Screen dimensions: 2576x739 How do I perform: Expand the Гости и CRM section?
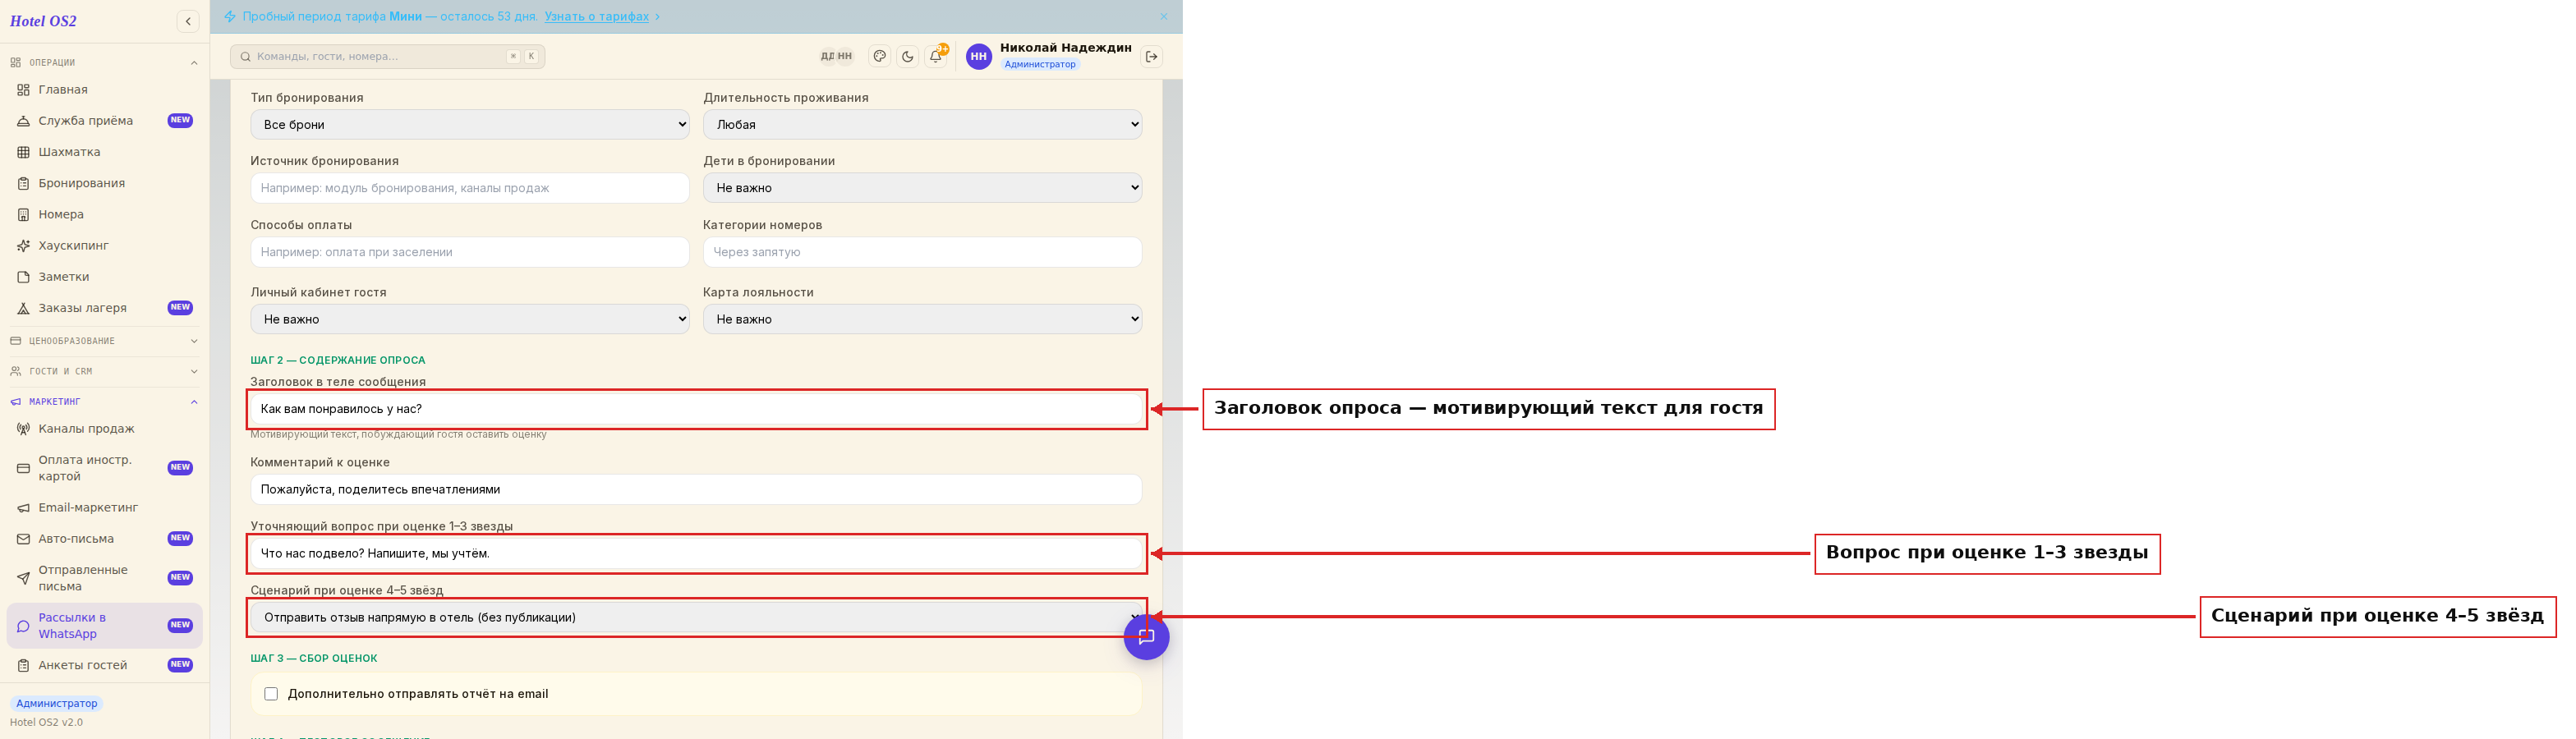[105, 371]
